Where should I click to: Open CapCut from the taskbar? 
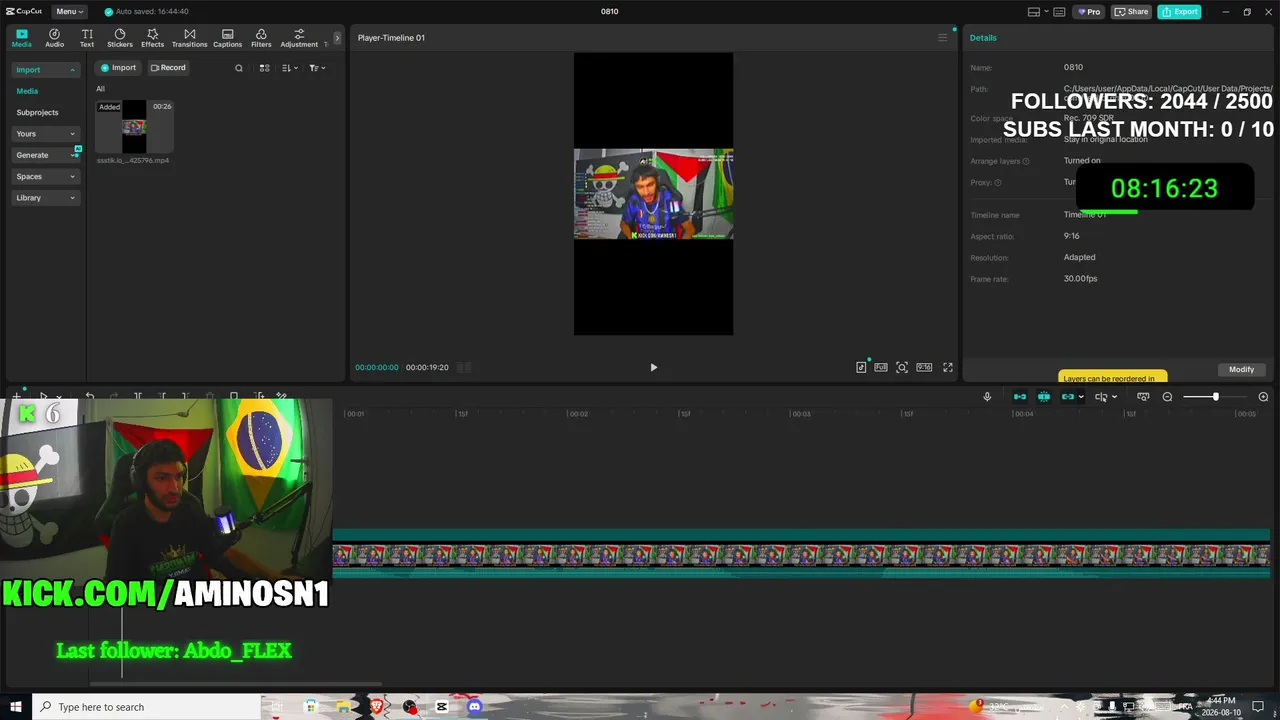(442, 707)
